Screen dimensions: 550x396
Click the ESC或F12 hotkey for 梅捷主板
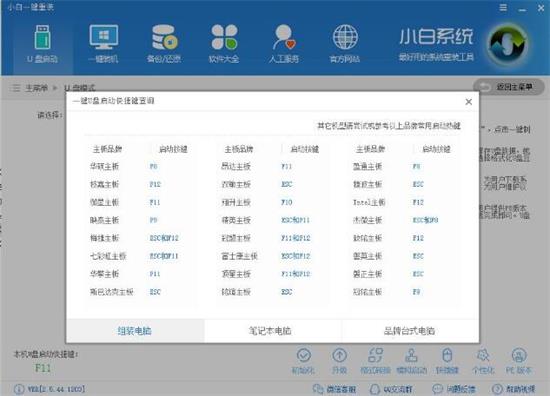tap(164, 238)
